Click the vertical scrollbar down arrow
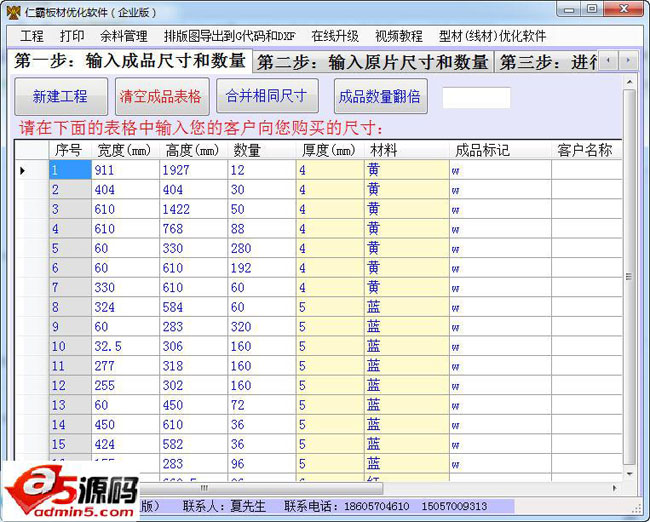 pyautogui.click(x=629, y=473)
